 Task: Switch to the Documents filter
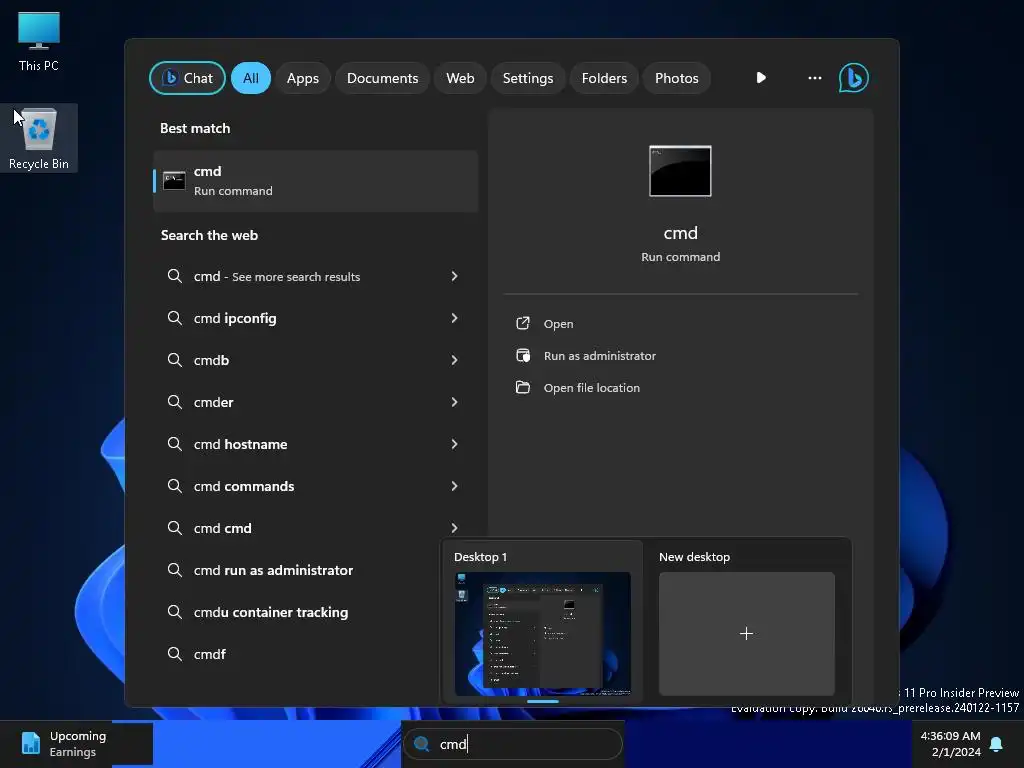382,78
